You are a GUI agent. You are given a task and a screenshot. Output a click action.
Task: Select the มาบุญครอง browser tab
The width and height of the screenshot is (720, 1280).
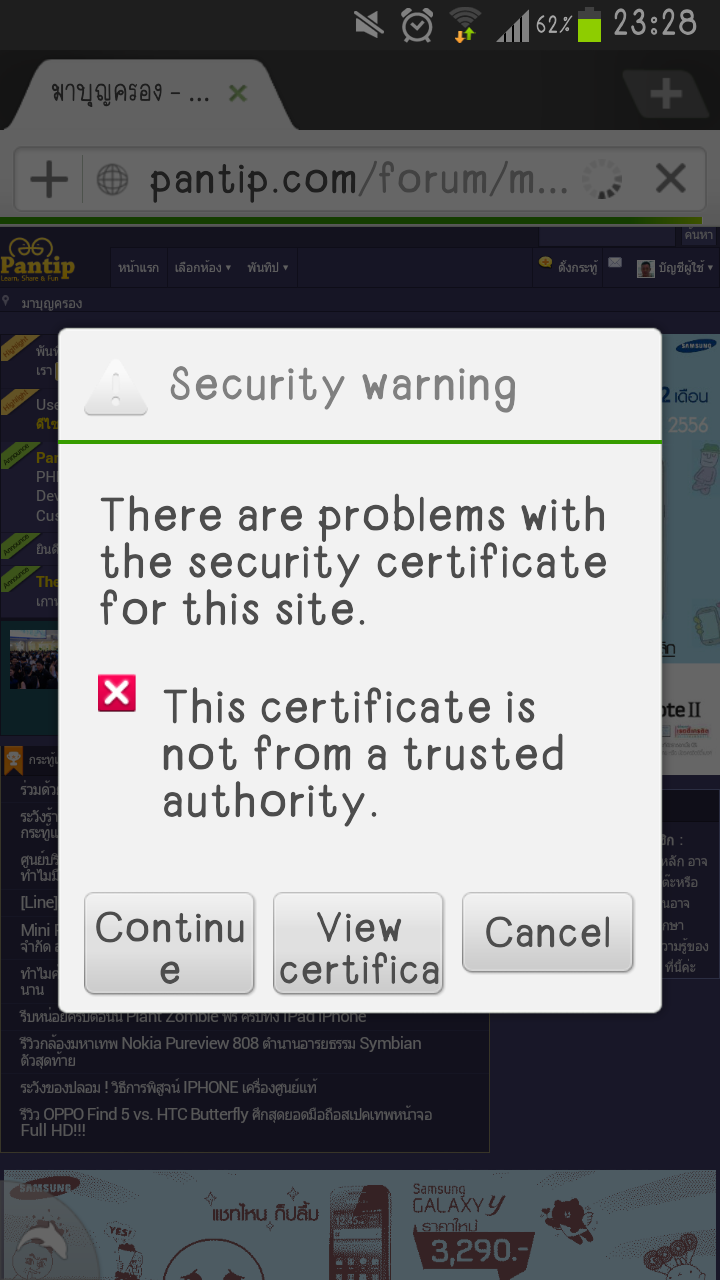click(x=130, y=94)
